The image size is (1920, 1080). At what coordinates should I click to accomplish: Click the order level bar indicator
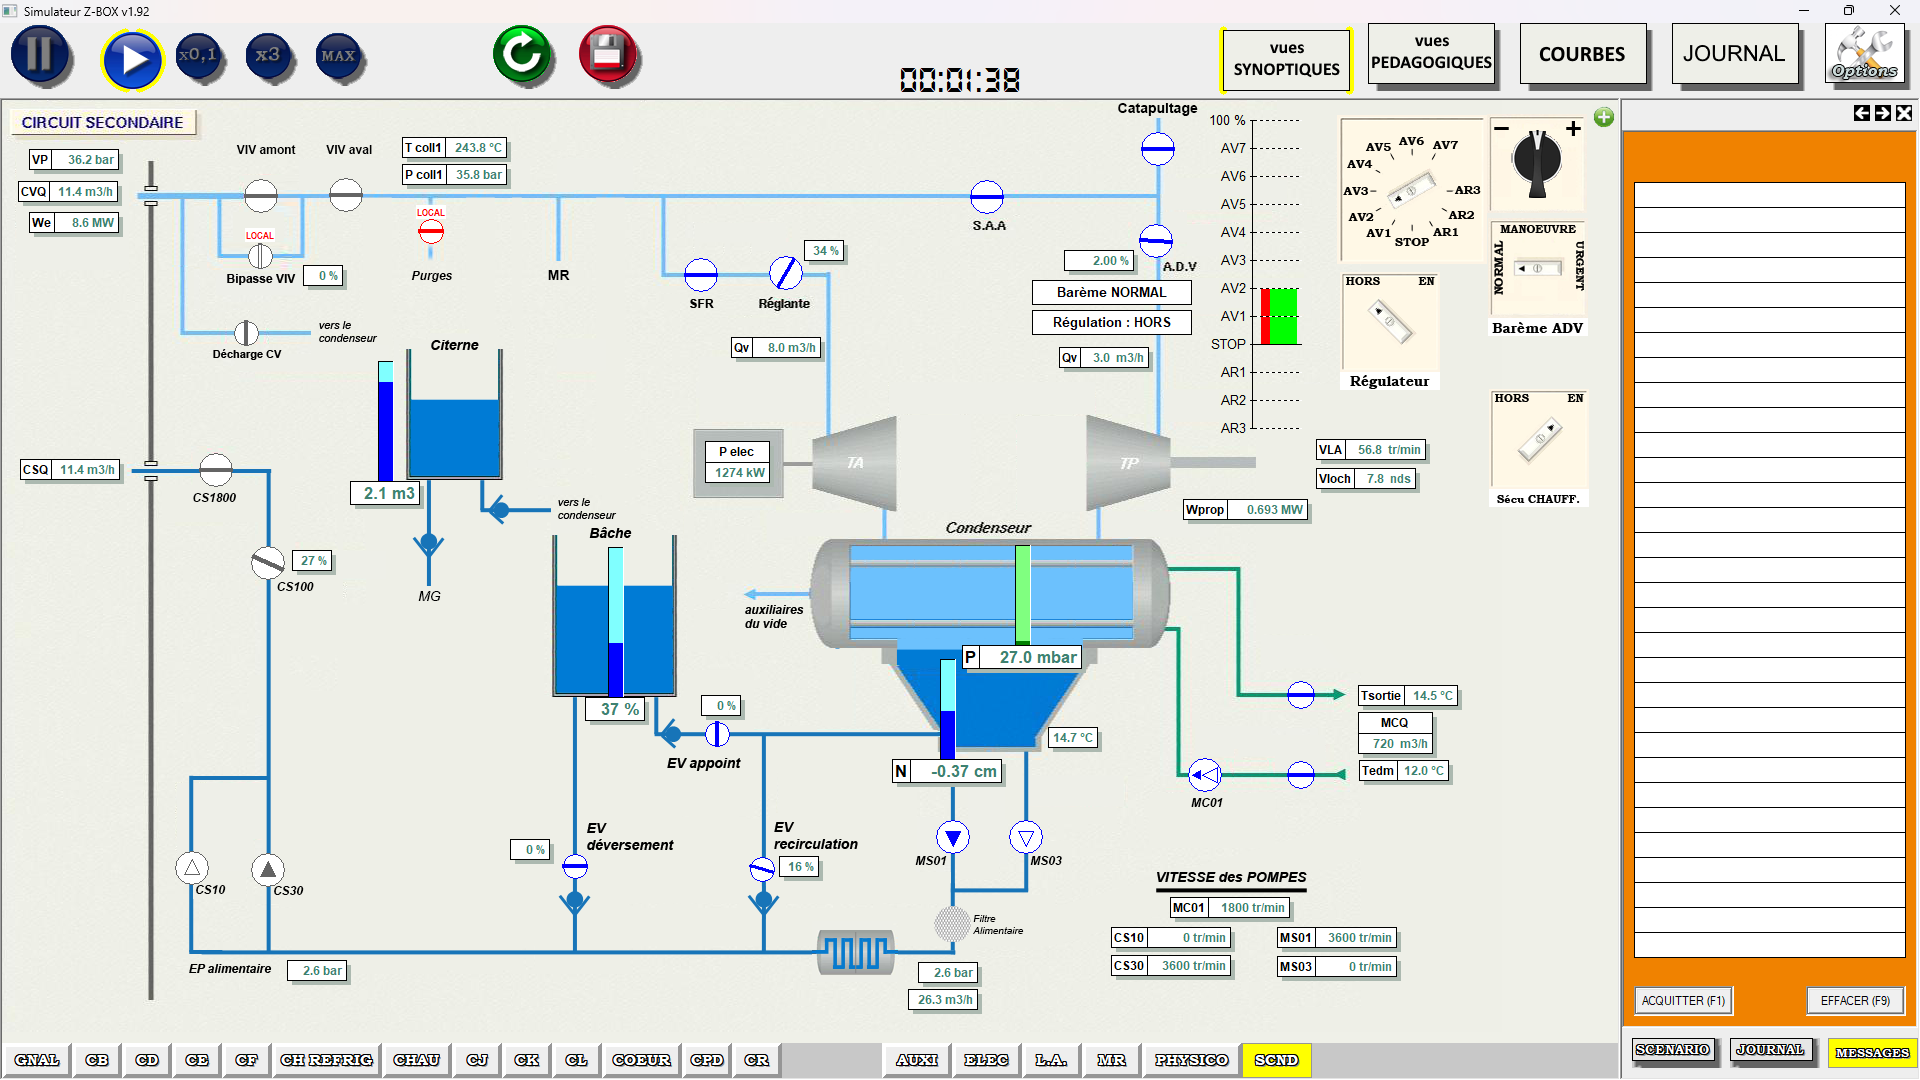(1279, 316)
